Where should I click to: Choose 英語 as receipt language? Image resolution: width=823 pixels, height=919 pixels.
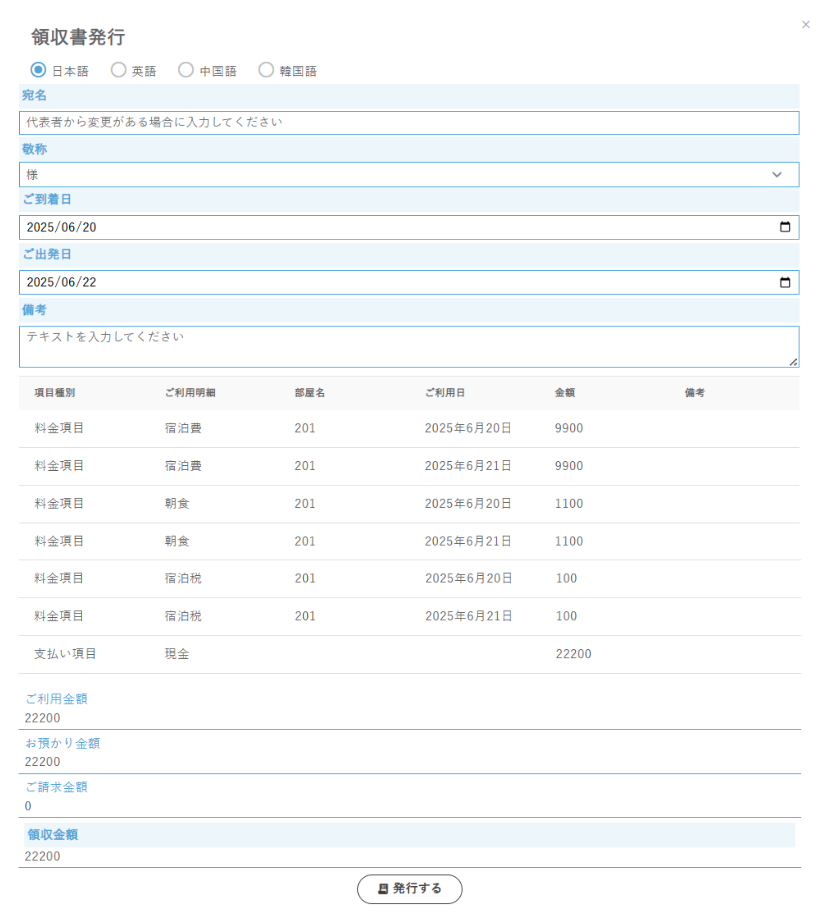pyautogui.click(x=119, y=70)
